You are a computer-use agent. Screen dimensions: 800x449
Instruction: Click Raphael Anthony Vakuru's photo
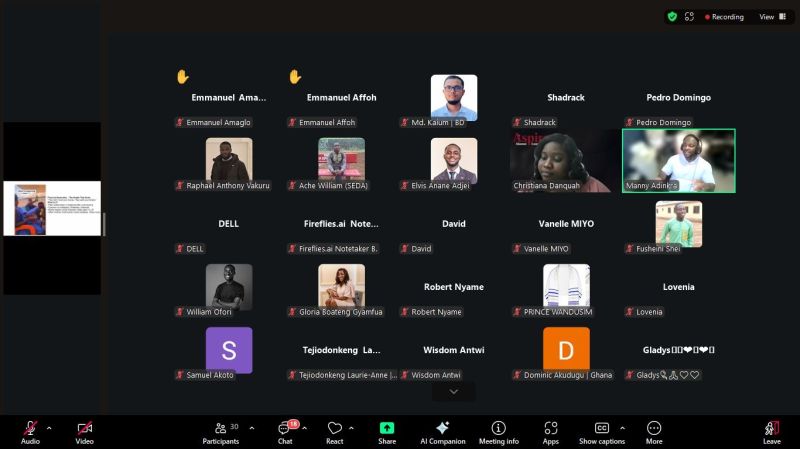(229, 159)
